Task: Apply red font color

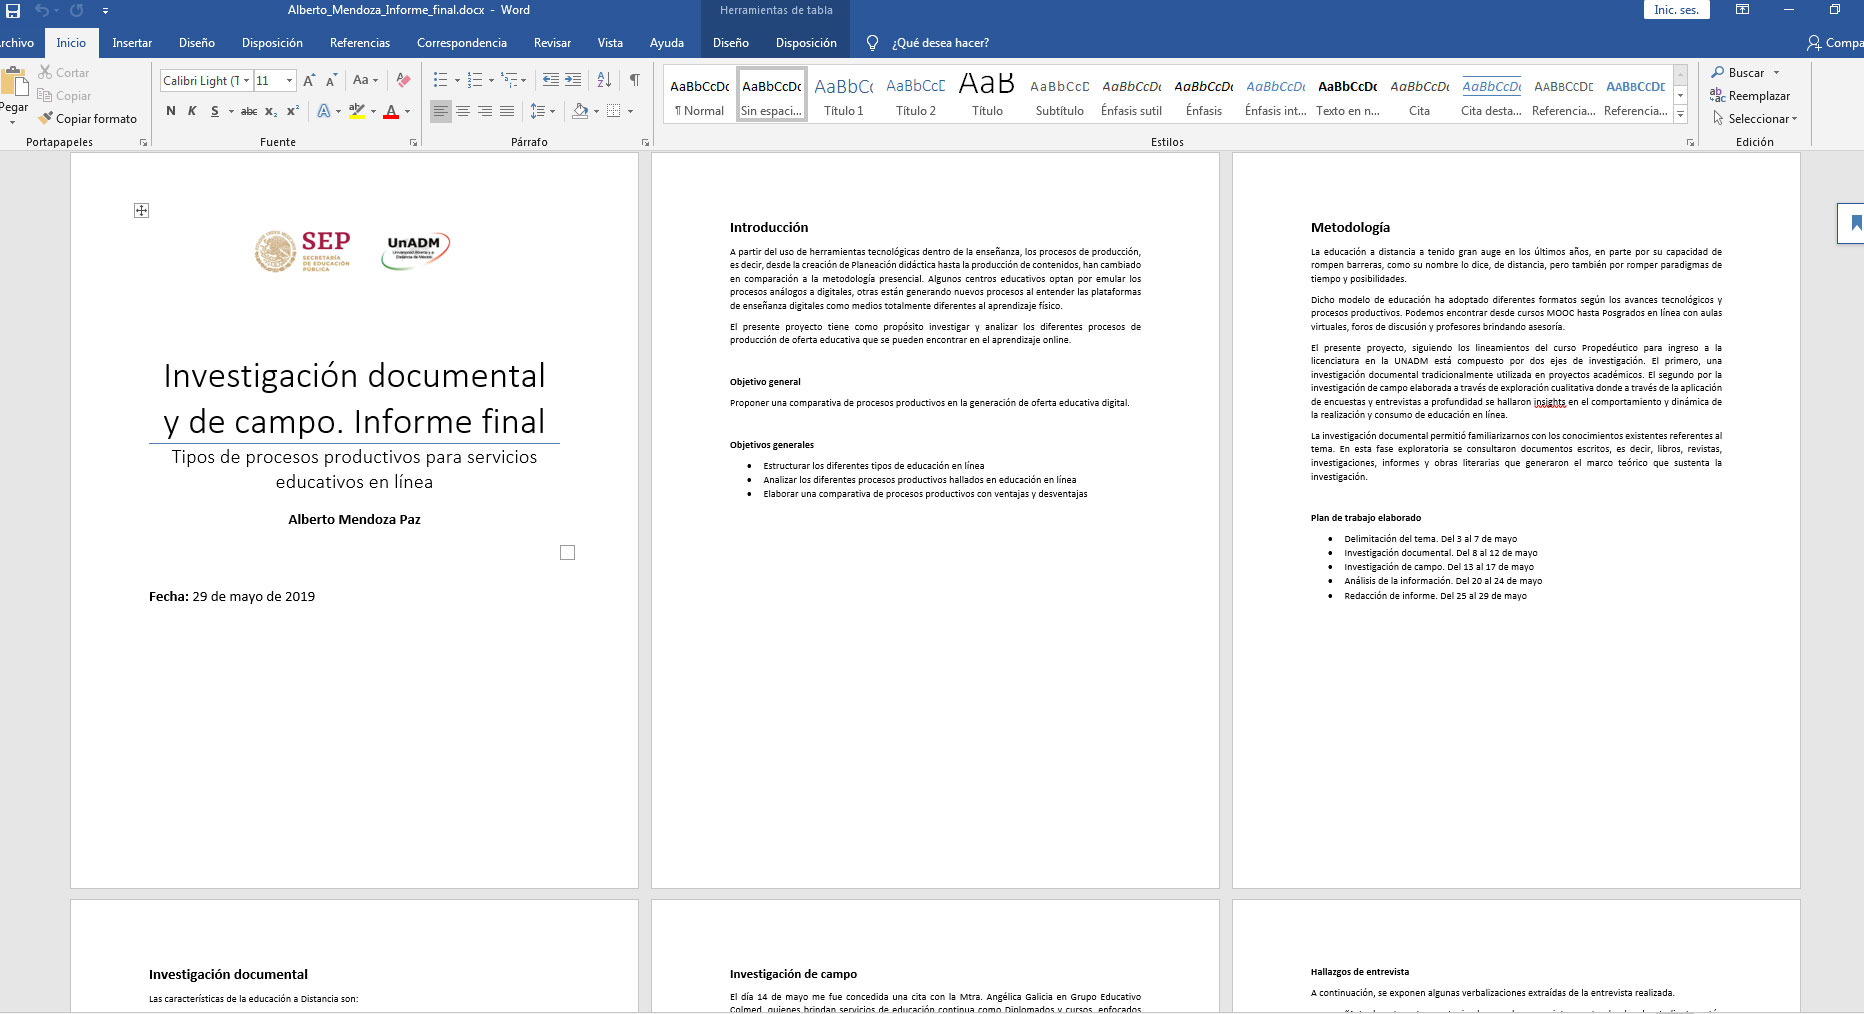Action: [x=391, y=111]
